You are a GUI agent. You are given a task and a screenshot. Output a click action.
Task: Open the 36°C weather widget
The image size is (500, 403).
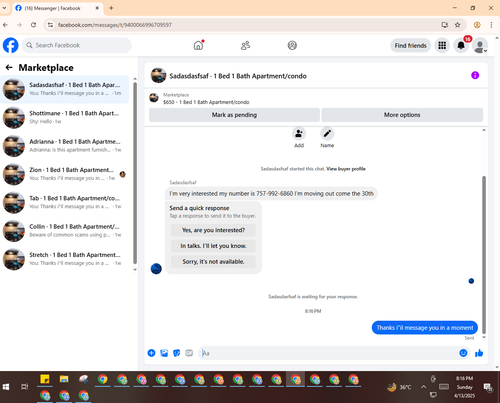399,387
